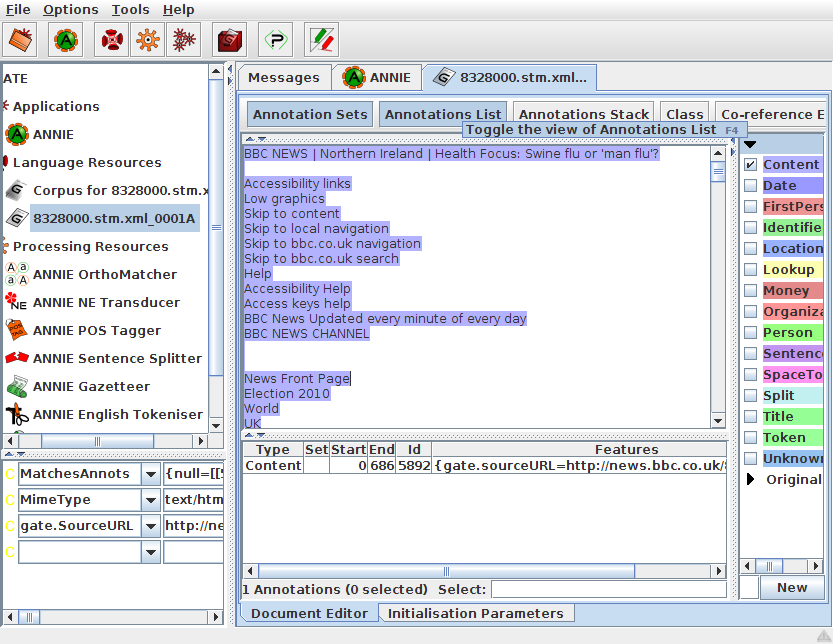Viewport: 833px width, 644px height.
Task: Enable the Person annotation checkbox
Action: (x=750, y=333)
